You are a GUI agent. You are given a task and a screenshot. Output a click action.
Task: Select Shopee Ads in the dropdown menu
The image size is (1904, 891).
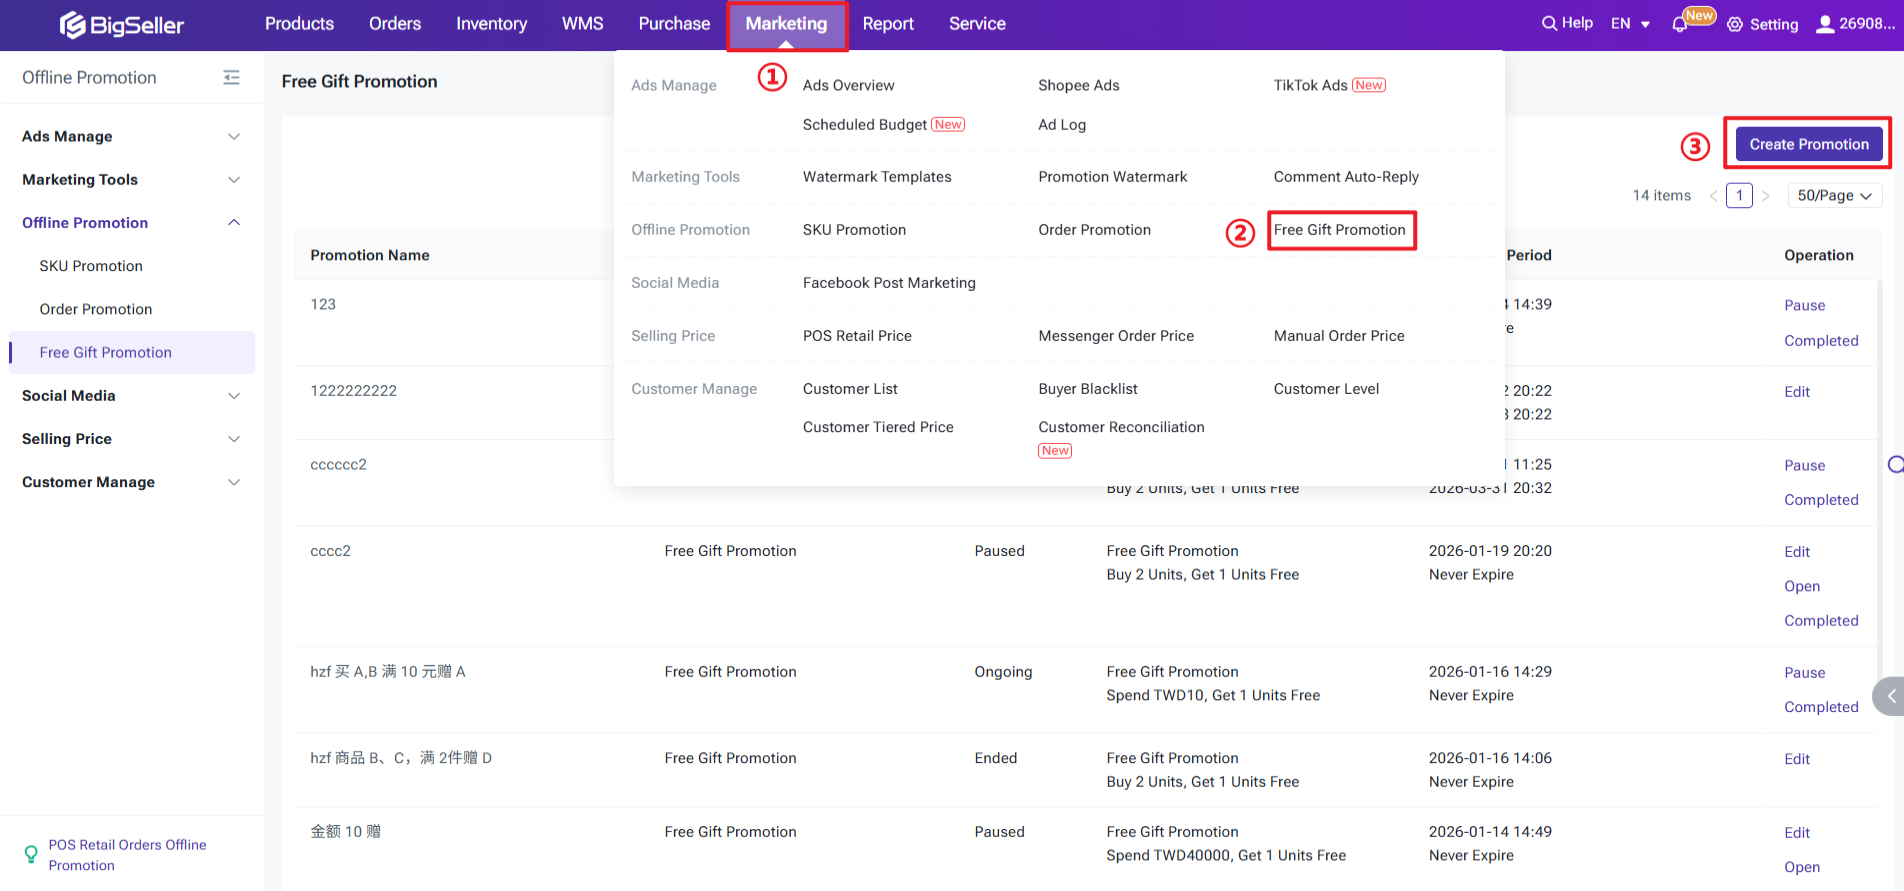(1078, 86)
